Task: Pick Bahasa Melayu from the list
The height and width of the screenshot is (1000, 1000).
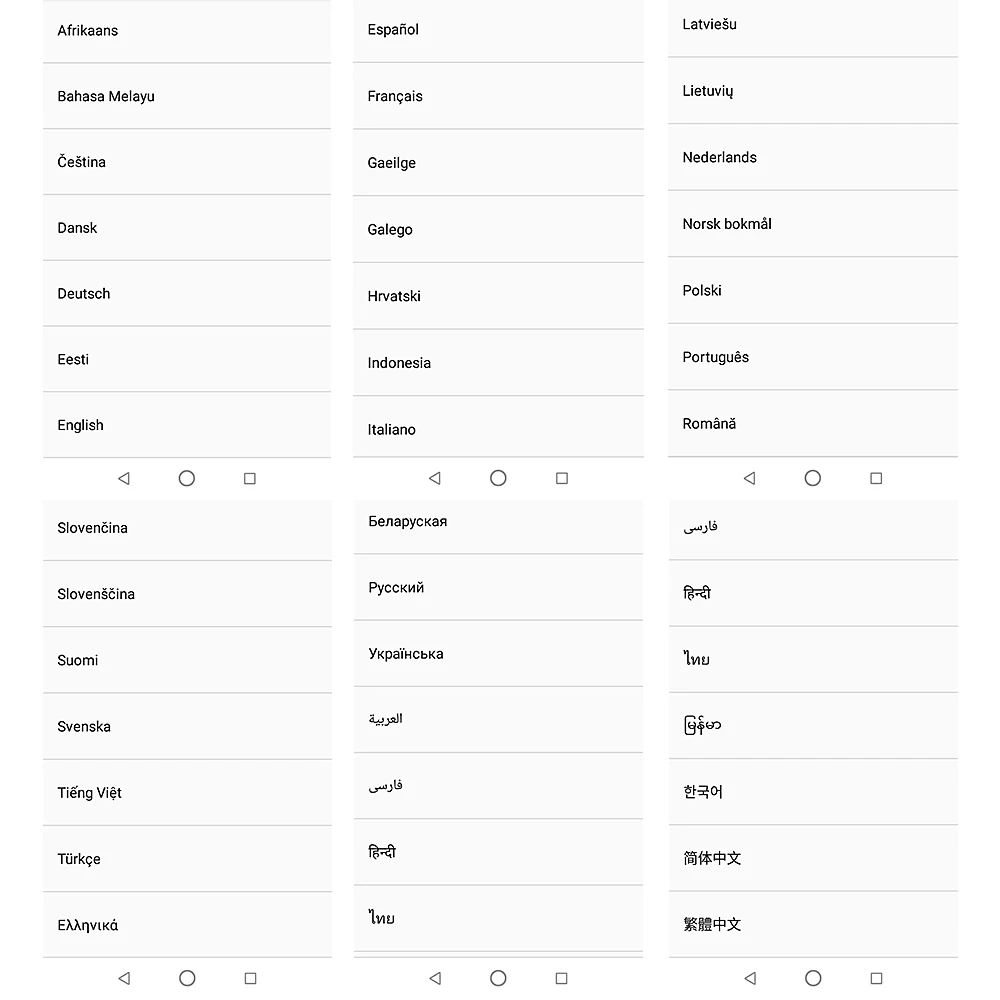Action: tap(187, 96)
